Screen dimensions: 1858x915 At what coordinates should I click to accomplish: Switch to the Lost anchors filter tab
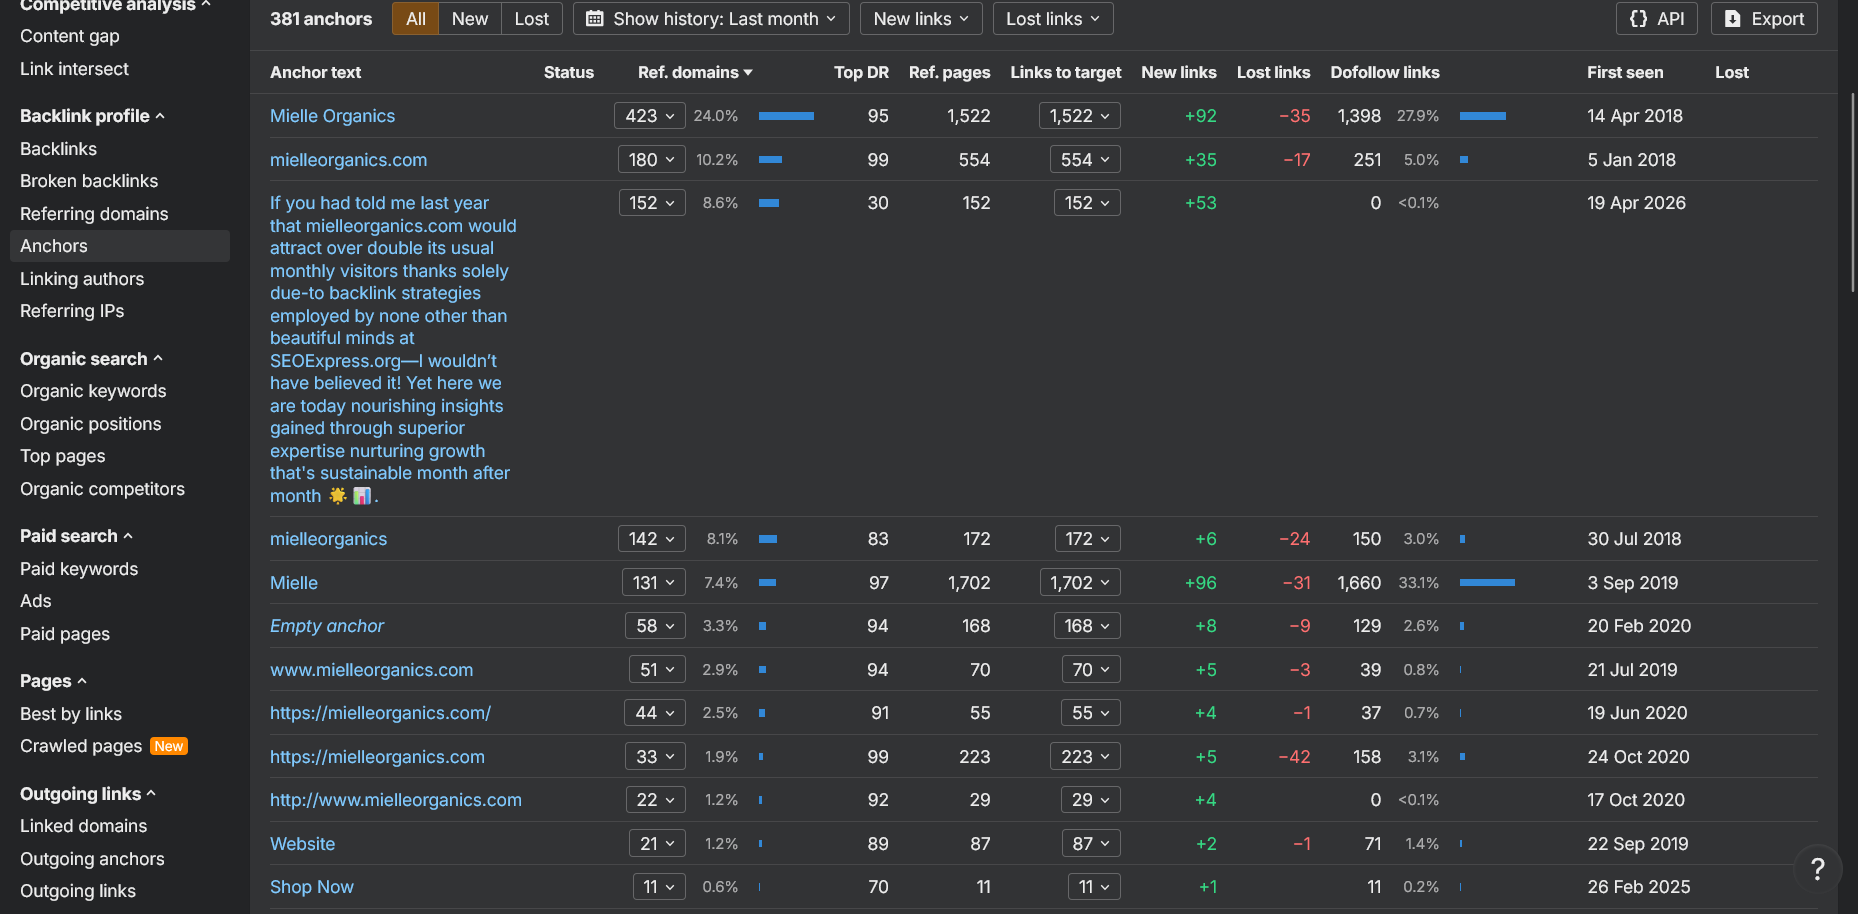532,19
